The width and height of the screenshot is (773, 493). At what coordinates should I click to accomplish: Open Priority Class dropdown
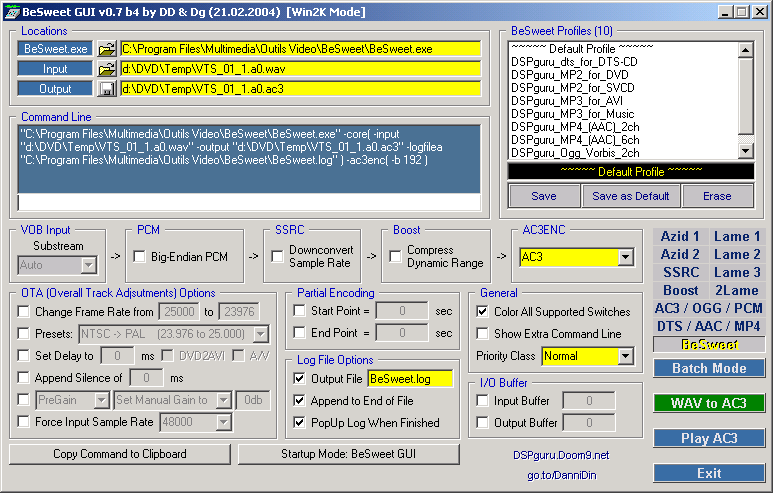tap(626, 356)
